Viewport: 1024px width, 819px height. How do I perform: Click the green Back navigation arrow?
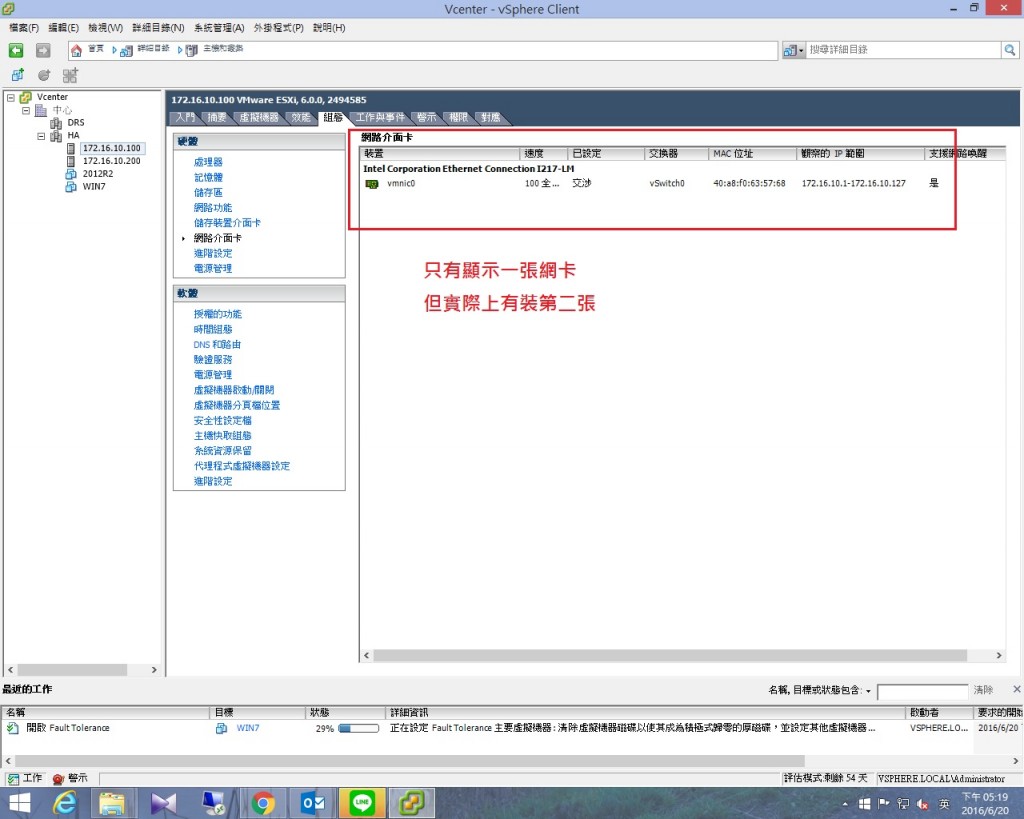click(16, 50)
